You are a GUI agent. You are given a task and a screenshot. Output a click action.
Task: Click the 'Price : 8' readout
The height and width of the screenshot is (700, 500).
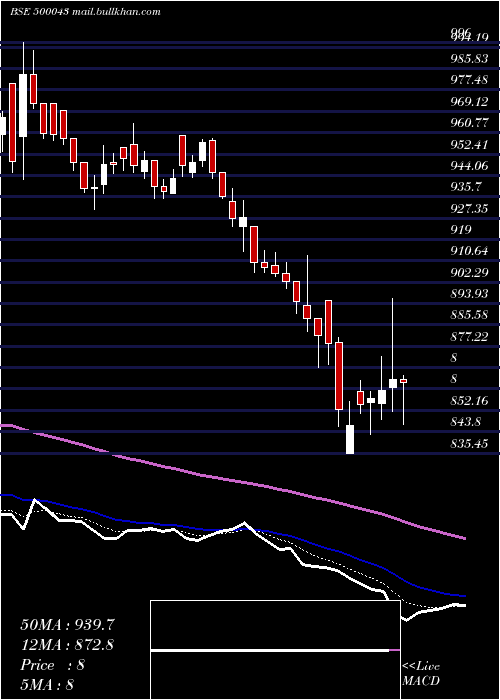pos(52,665)
